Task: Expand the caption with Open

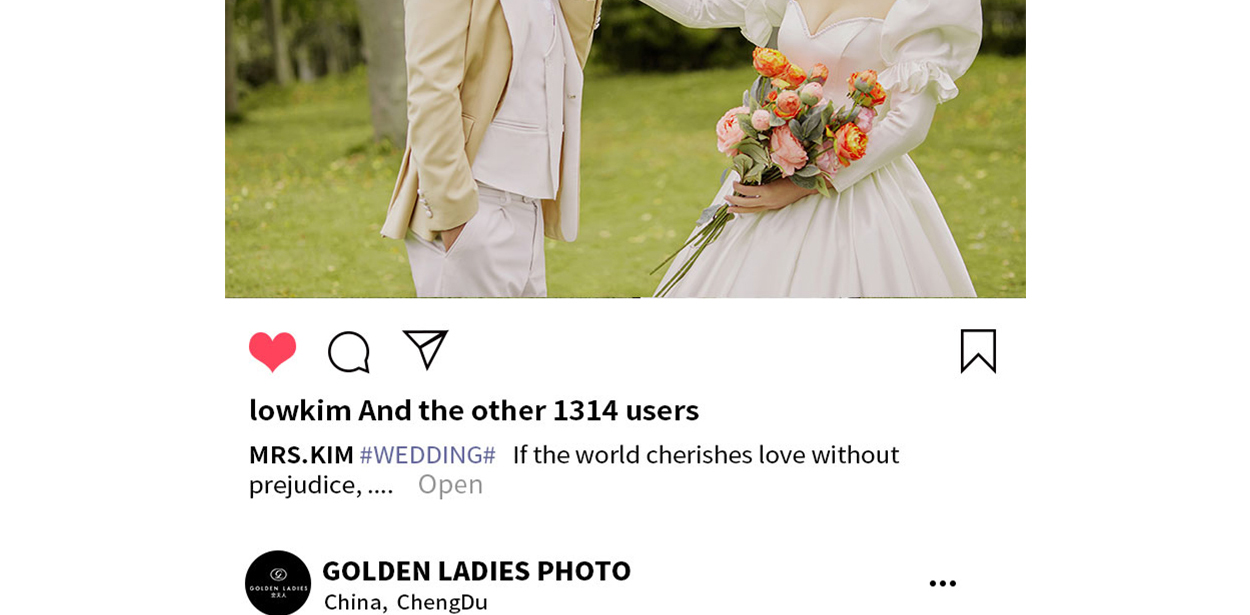Action: (x=450, y=484)
